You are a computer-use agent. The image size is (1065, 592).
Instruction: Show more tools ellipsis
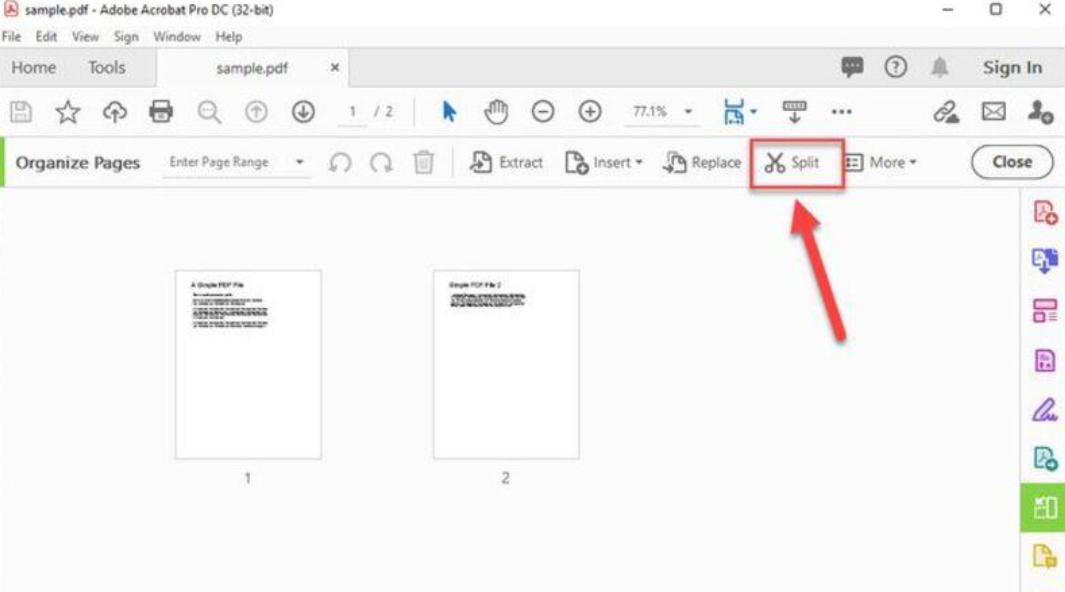click(x=842, y=111)
